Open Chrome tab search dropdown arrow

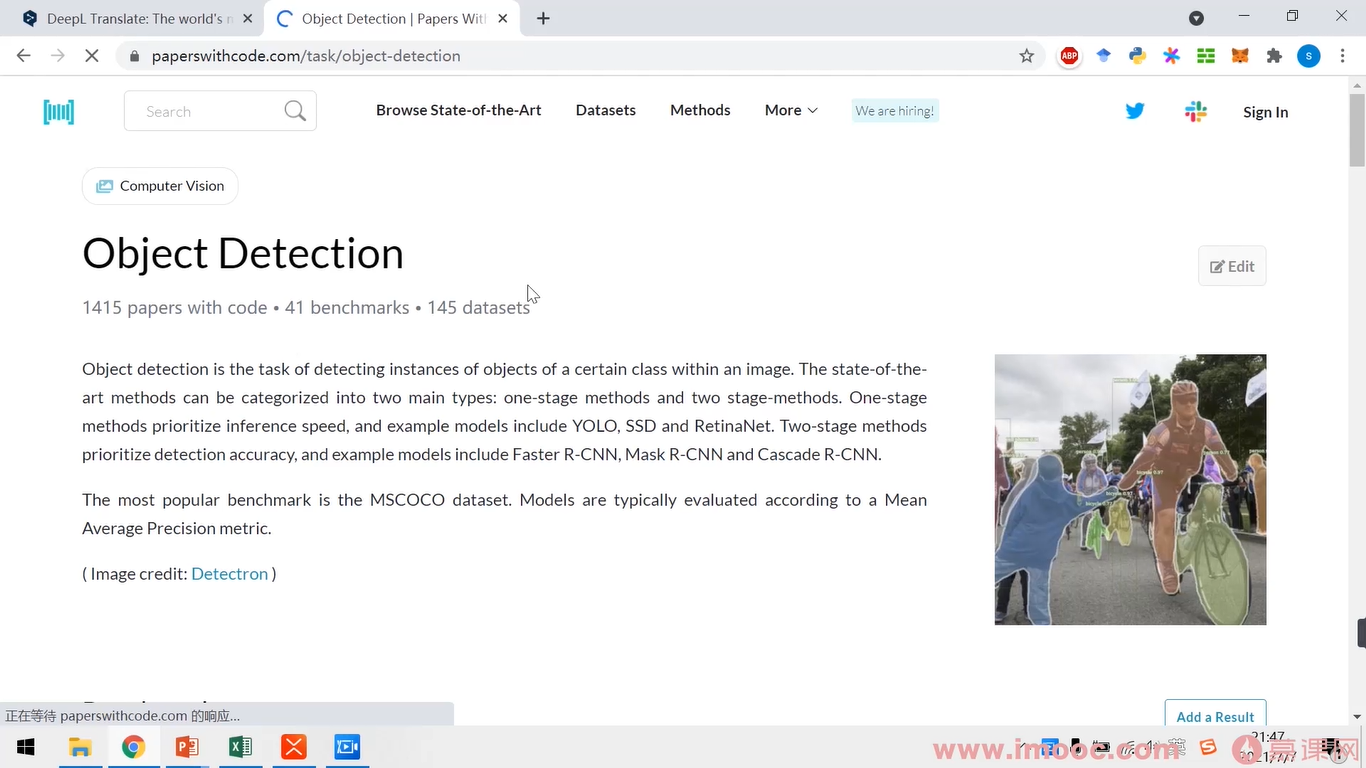[1196, 18]
